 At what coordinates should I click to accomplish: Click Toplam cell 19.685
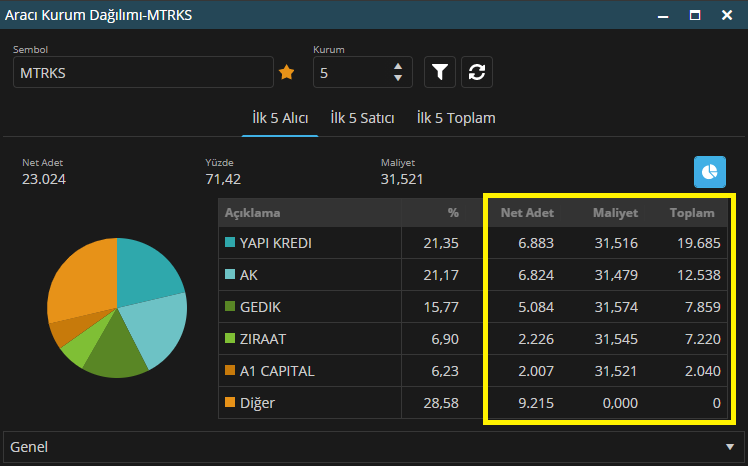point(699,243)
